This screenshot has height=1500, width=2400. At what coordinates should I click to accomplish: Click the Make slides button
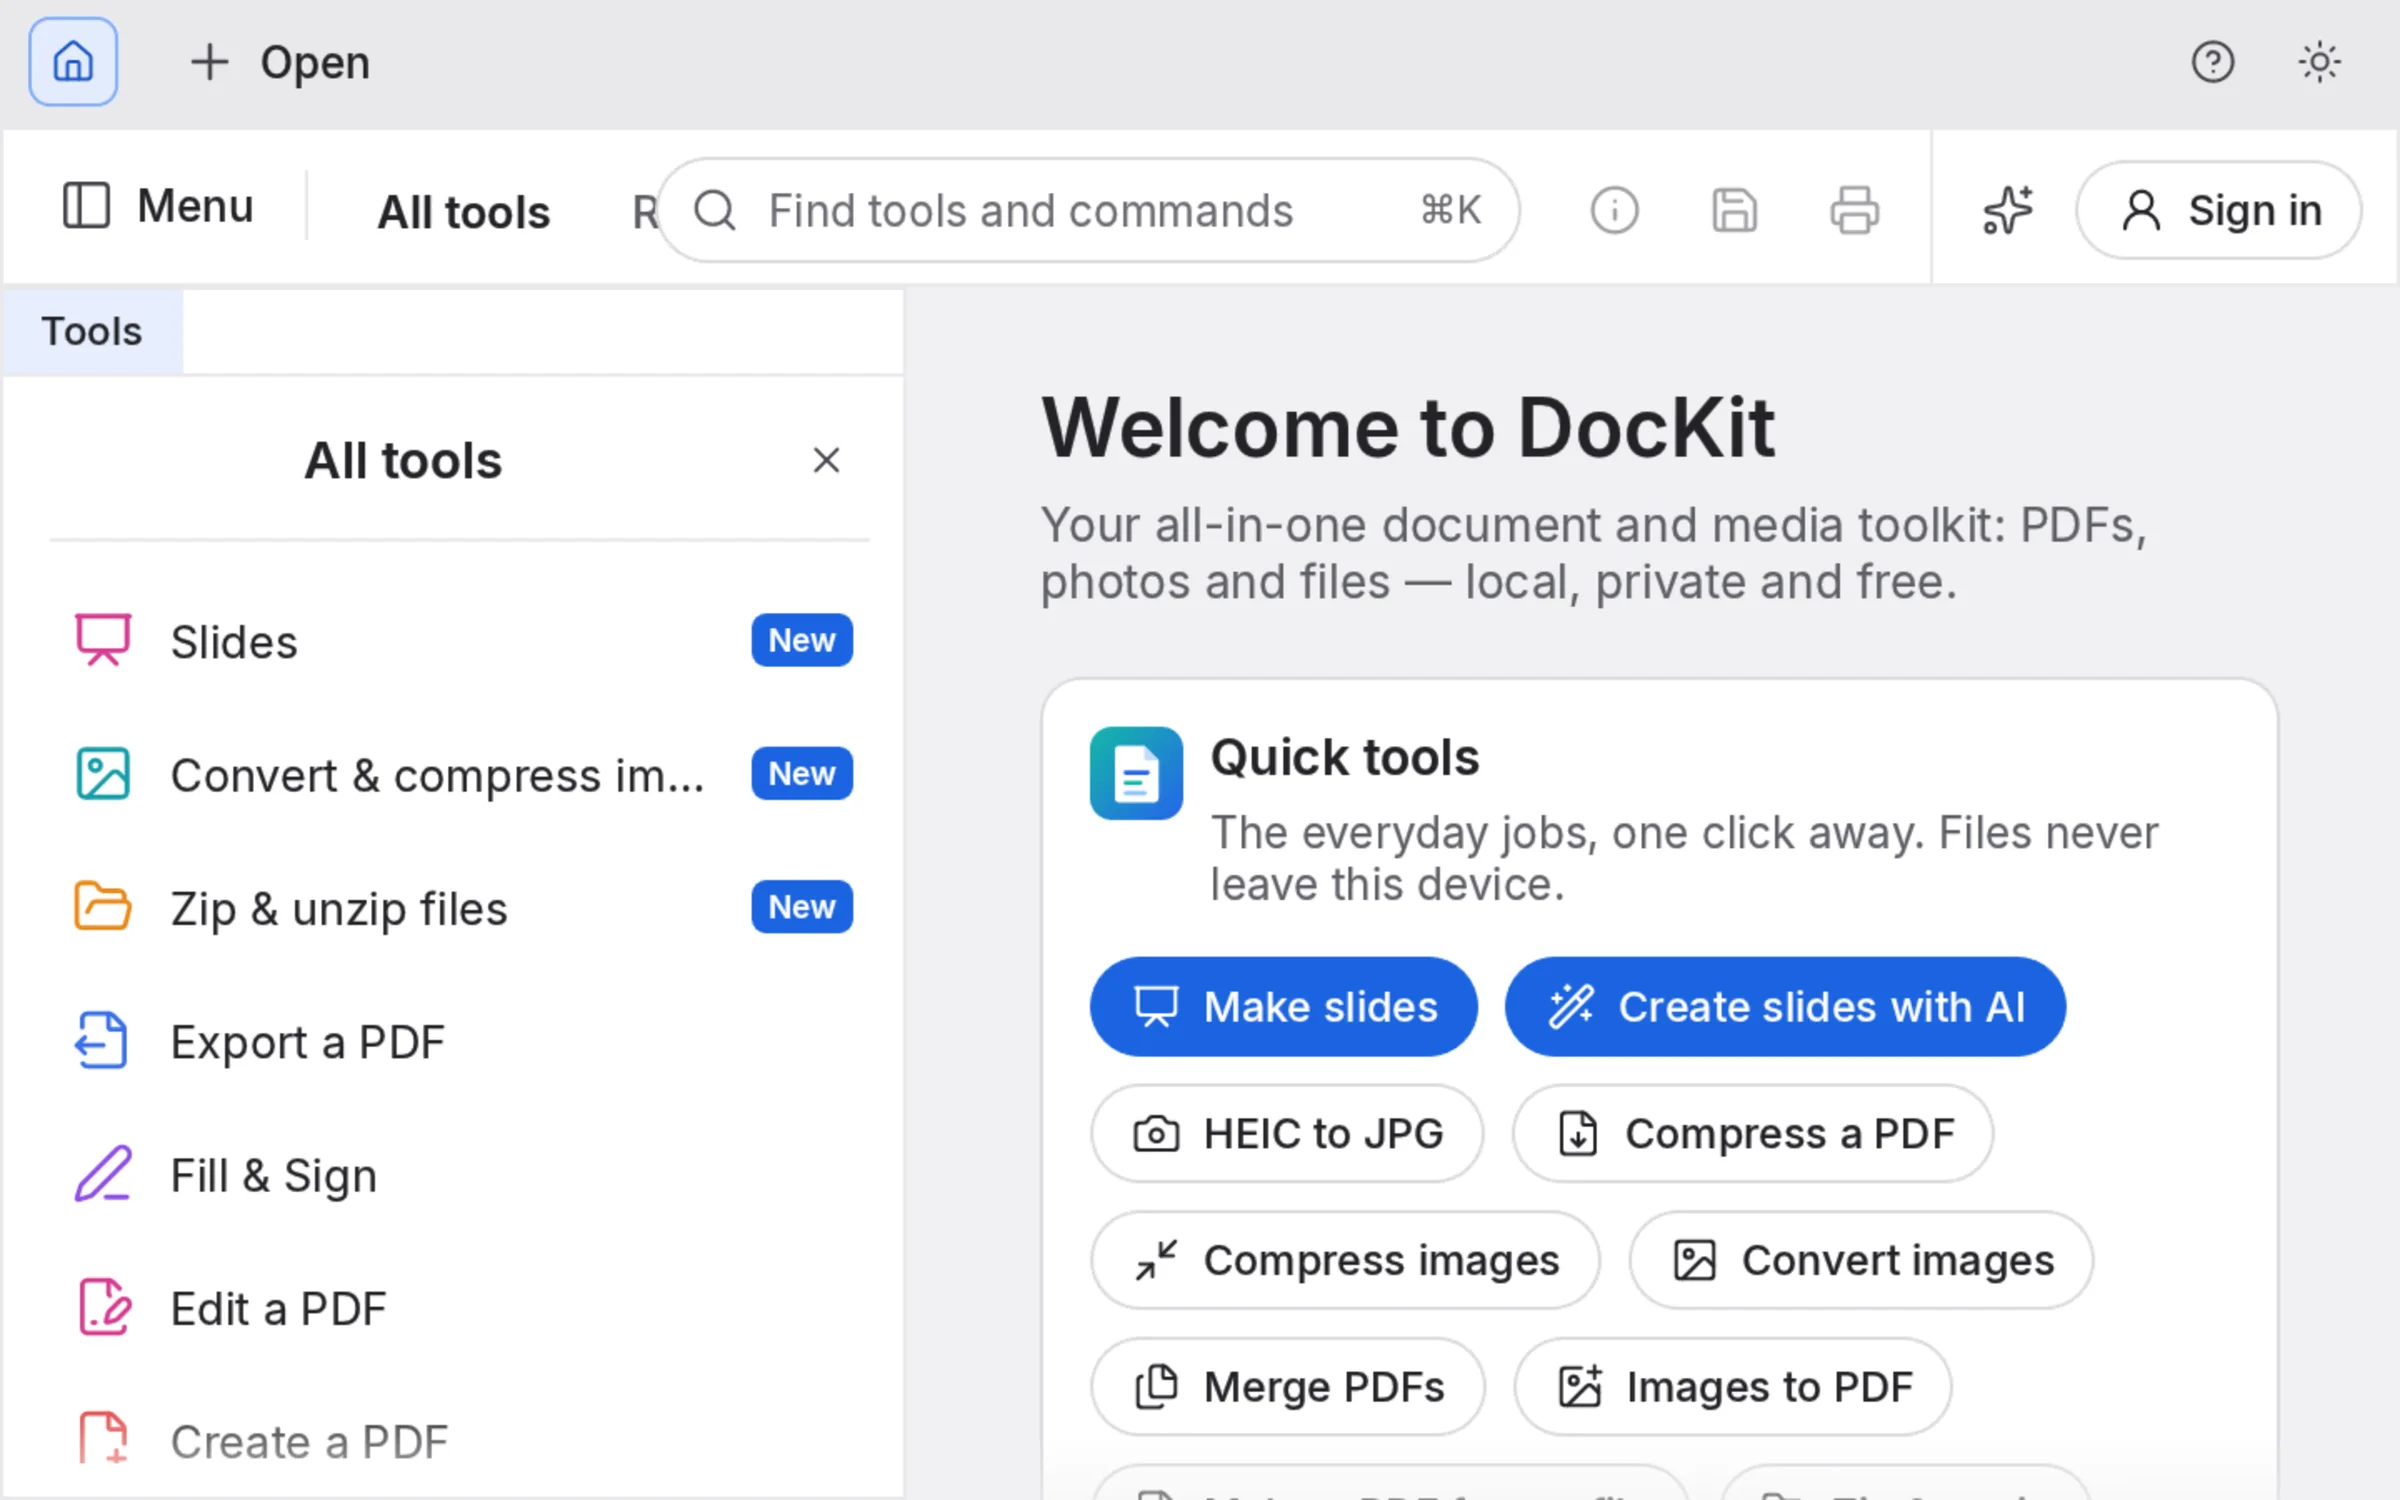point(1284,1007)
